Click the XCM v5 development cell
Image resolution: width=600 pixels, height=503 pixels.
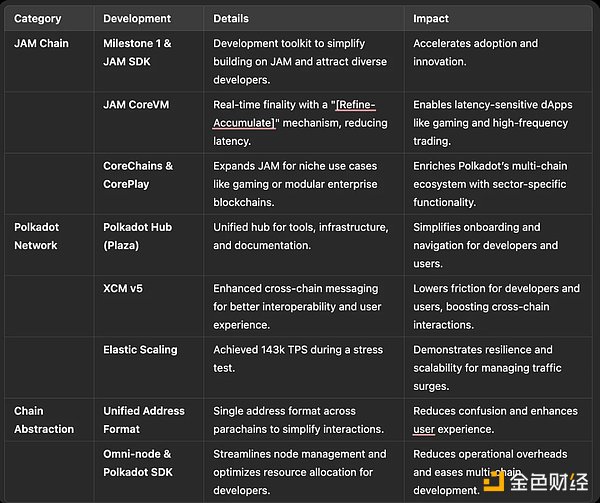(124, 288)
